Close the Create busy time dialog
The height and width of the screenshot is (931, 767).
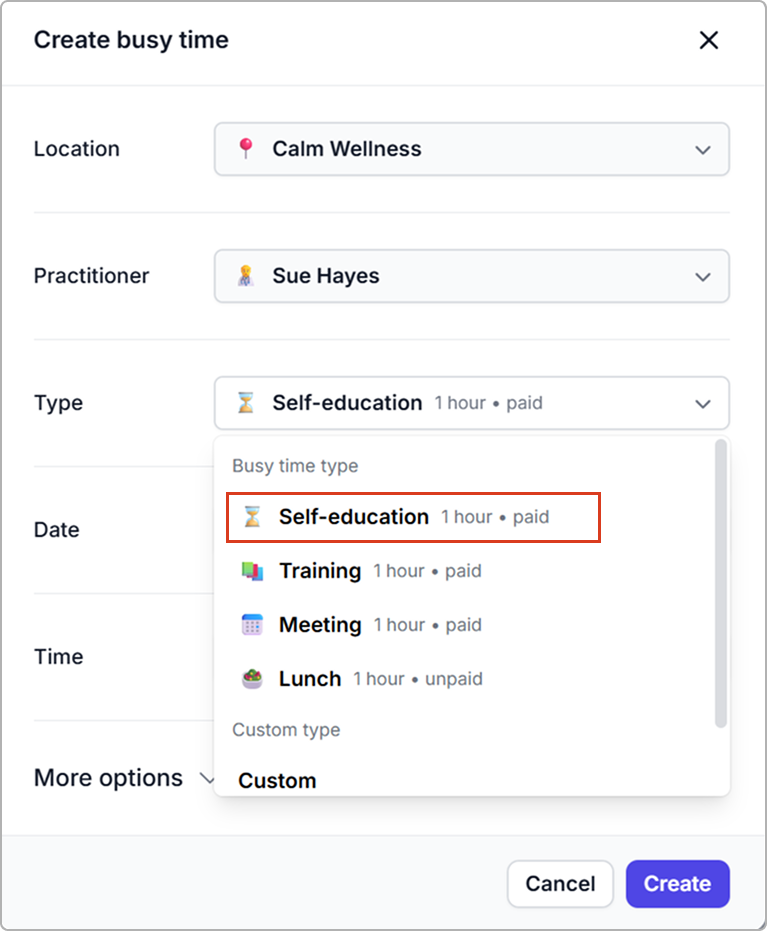tap(708, 40)
